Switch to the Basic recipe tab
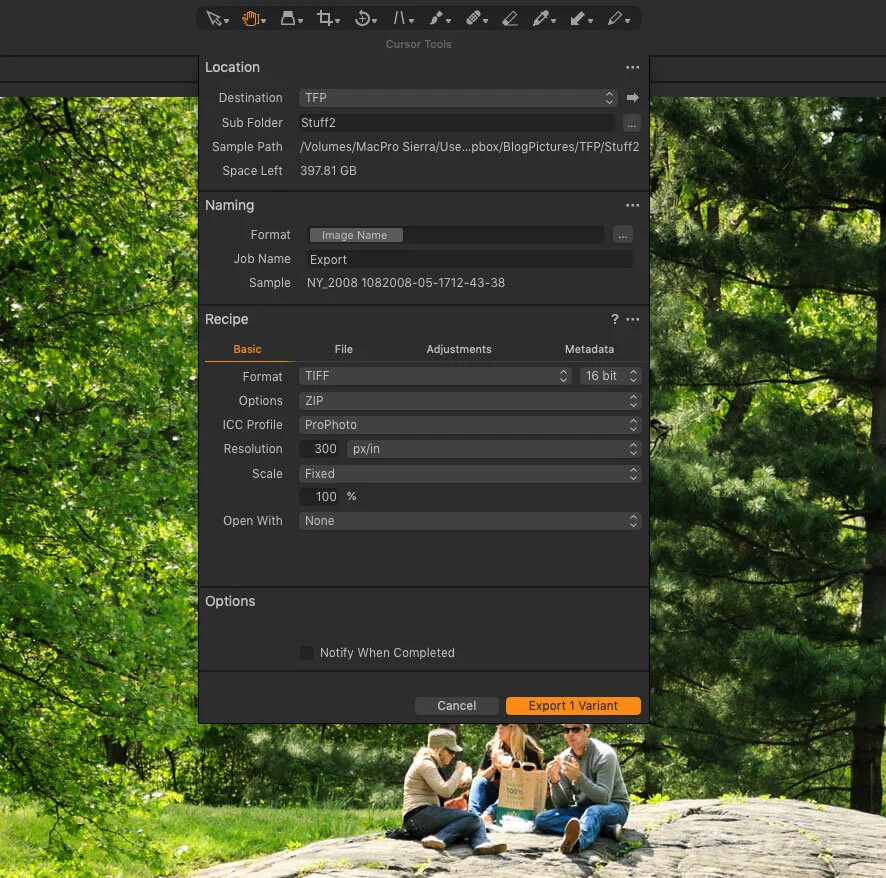Viewport: 886px width, 878px height. point(247,349)
